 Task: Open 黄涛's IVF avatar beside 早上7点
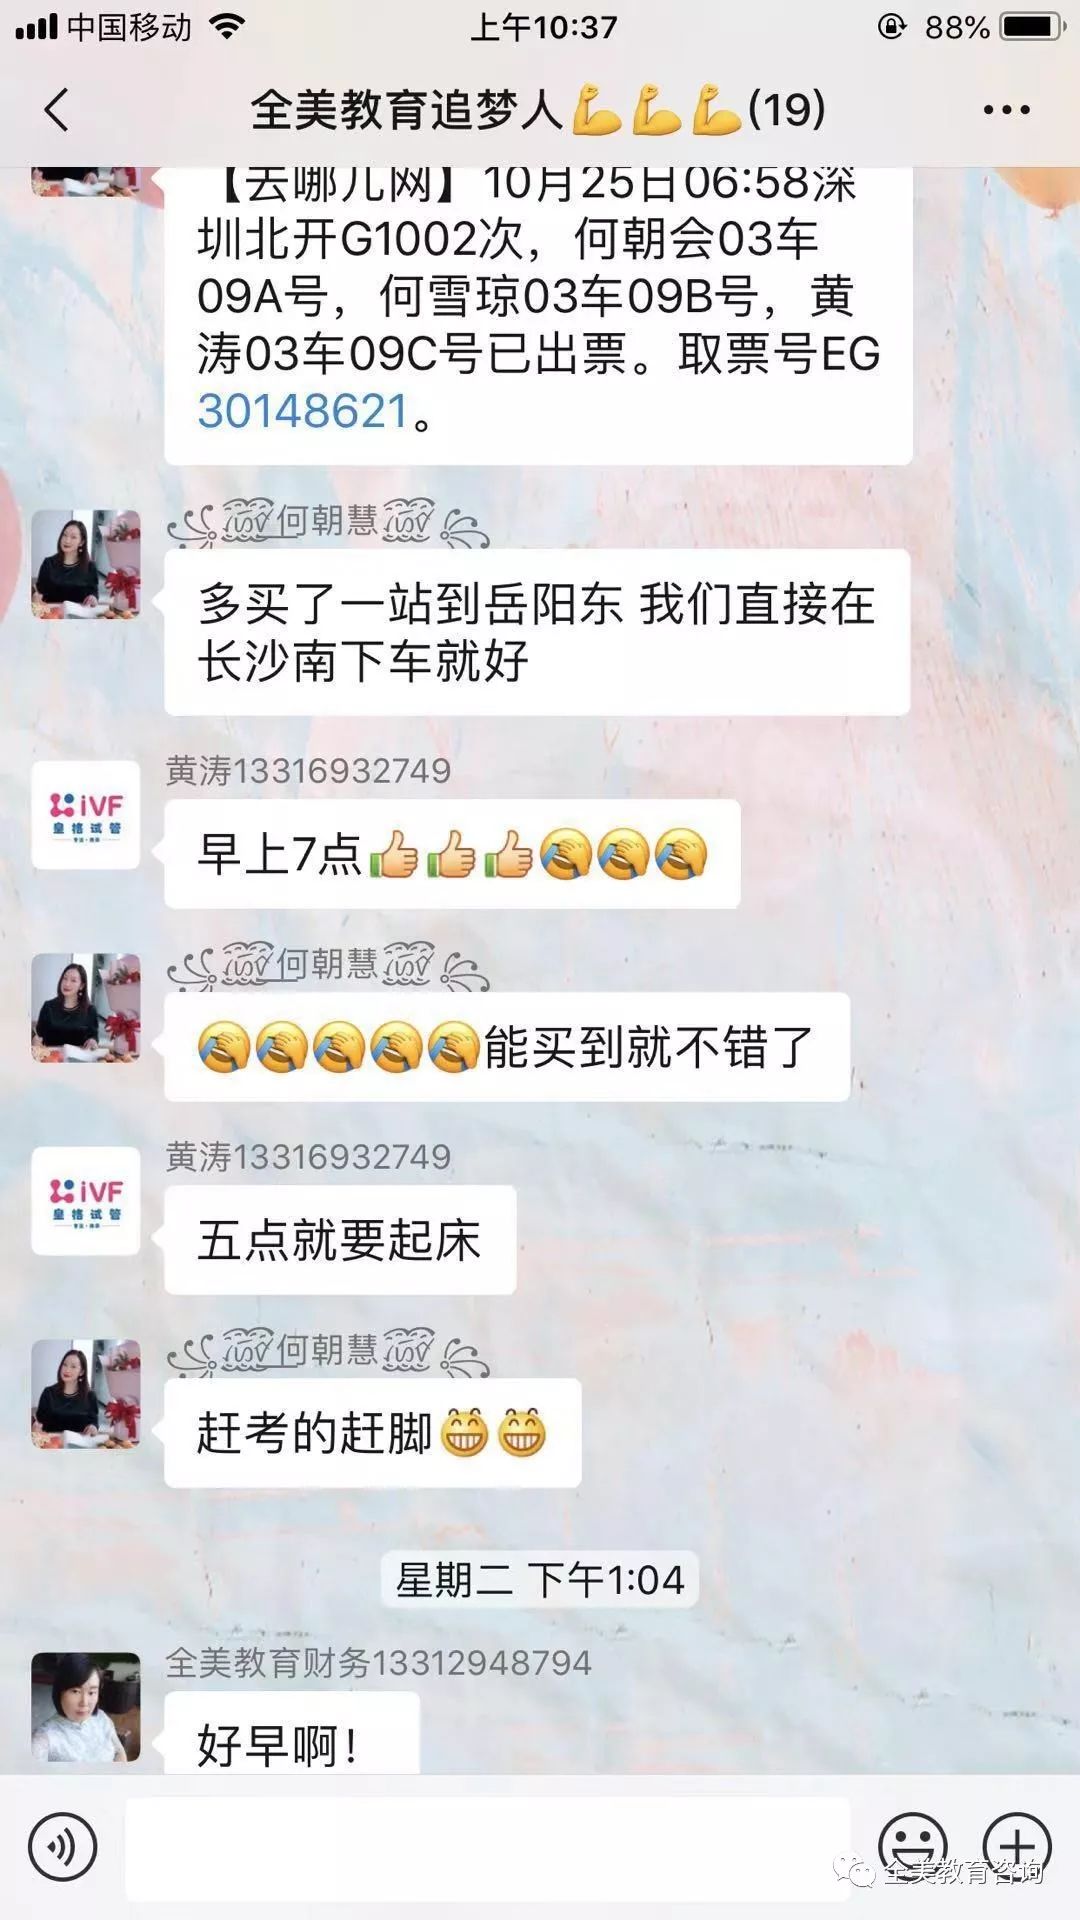(86, 815)
